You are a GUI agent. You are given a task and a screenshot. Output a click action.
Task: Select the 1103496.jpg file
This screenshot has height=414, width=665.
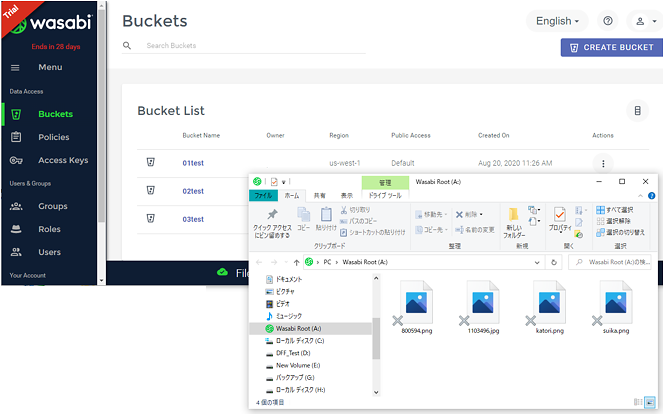(483, 308)
